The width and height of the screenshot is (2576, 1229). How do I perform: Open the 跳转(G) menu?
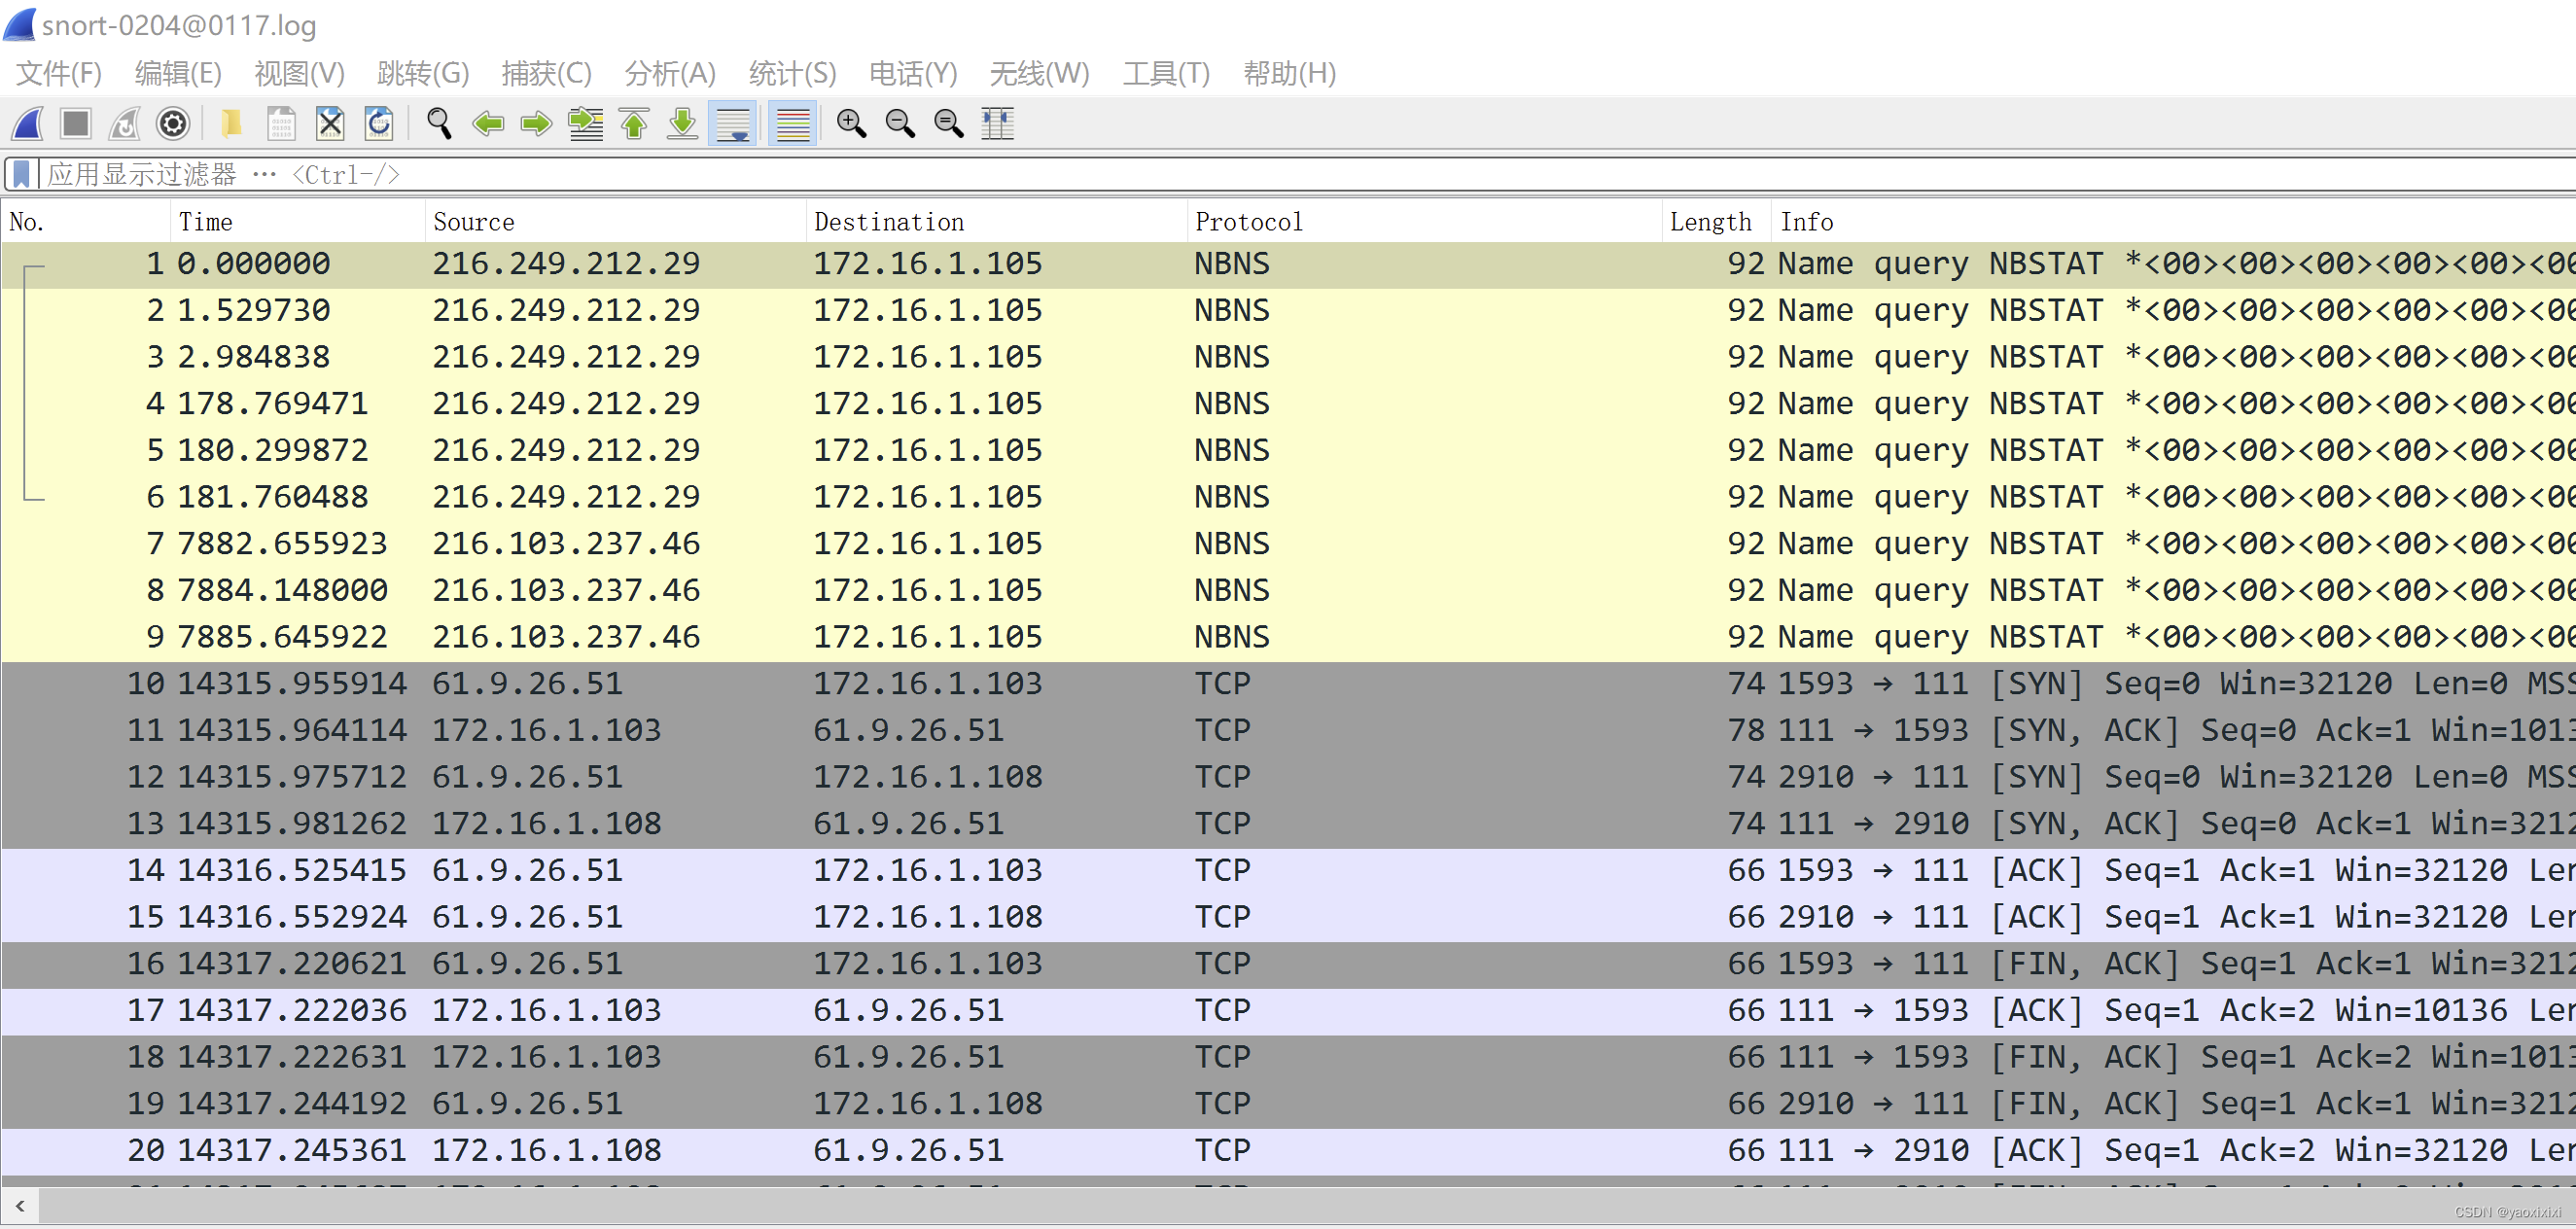point(423,73)
